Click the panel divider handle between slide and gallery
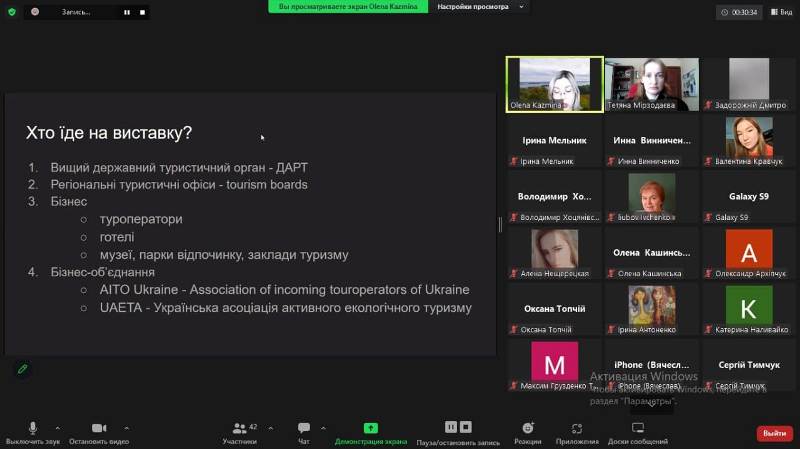This screenshot has height=449, width=800. (x=500, y=224)
